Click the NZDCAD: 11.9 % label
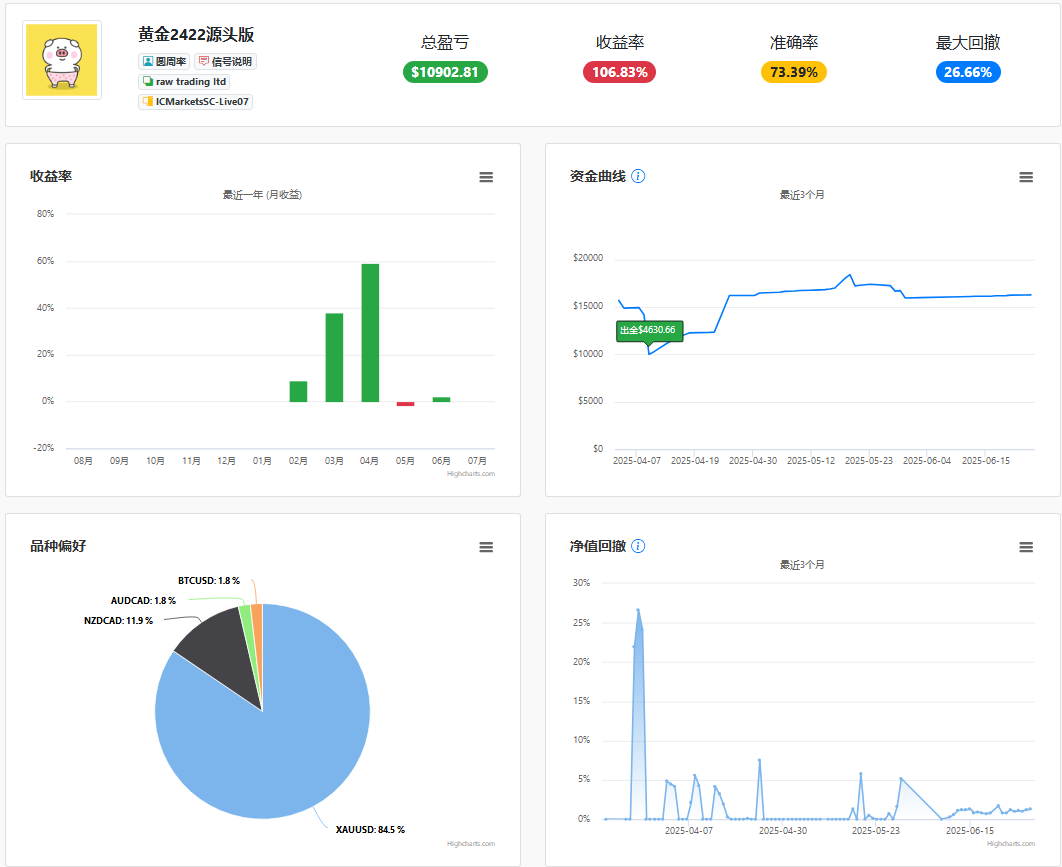Screen dimensions: 1062x867 [118, 620]
